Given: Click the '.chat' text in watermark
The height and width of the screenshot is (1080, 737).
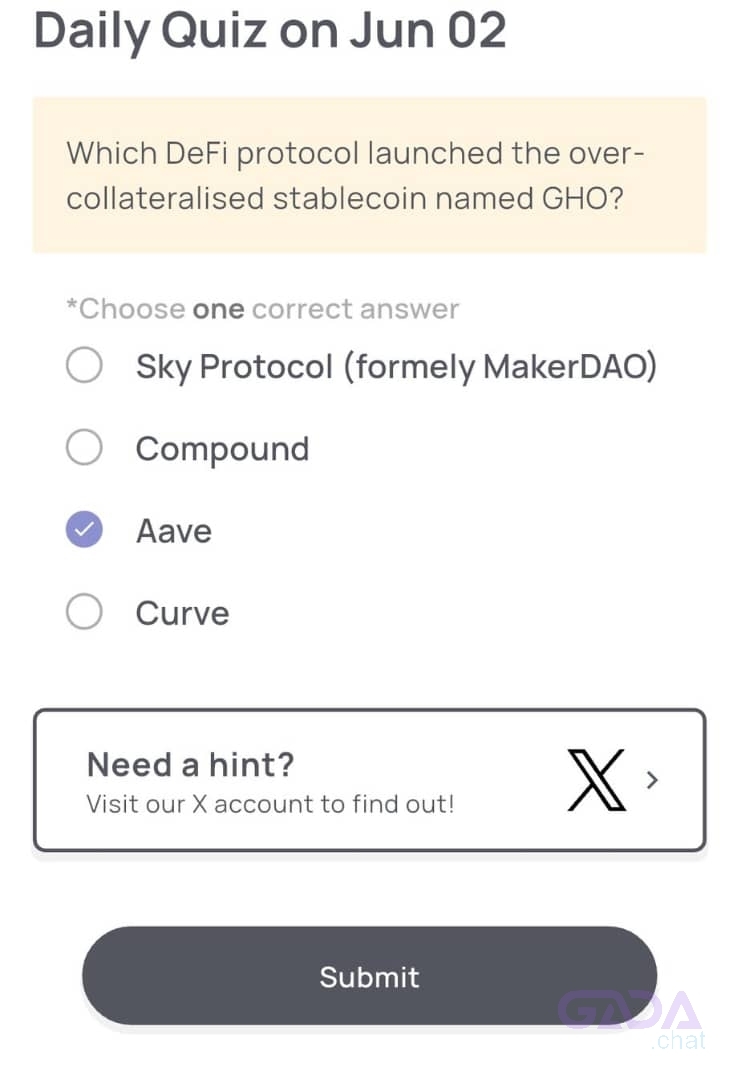Looking at the screenshot, I should pyautogui.click(x=678, y=1039).
